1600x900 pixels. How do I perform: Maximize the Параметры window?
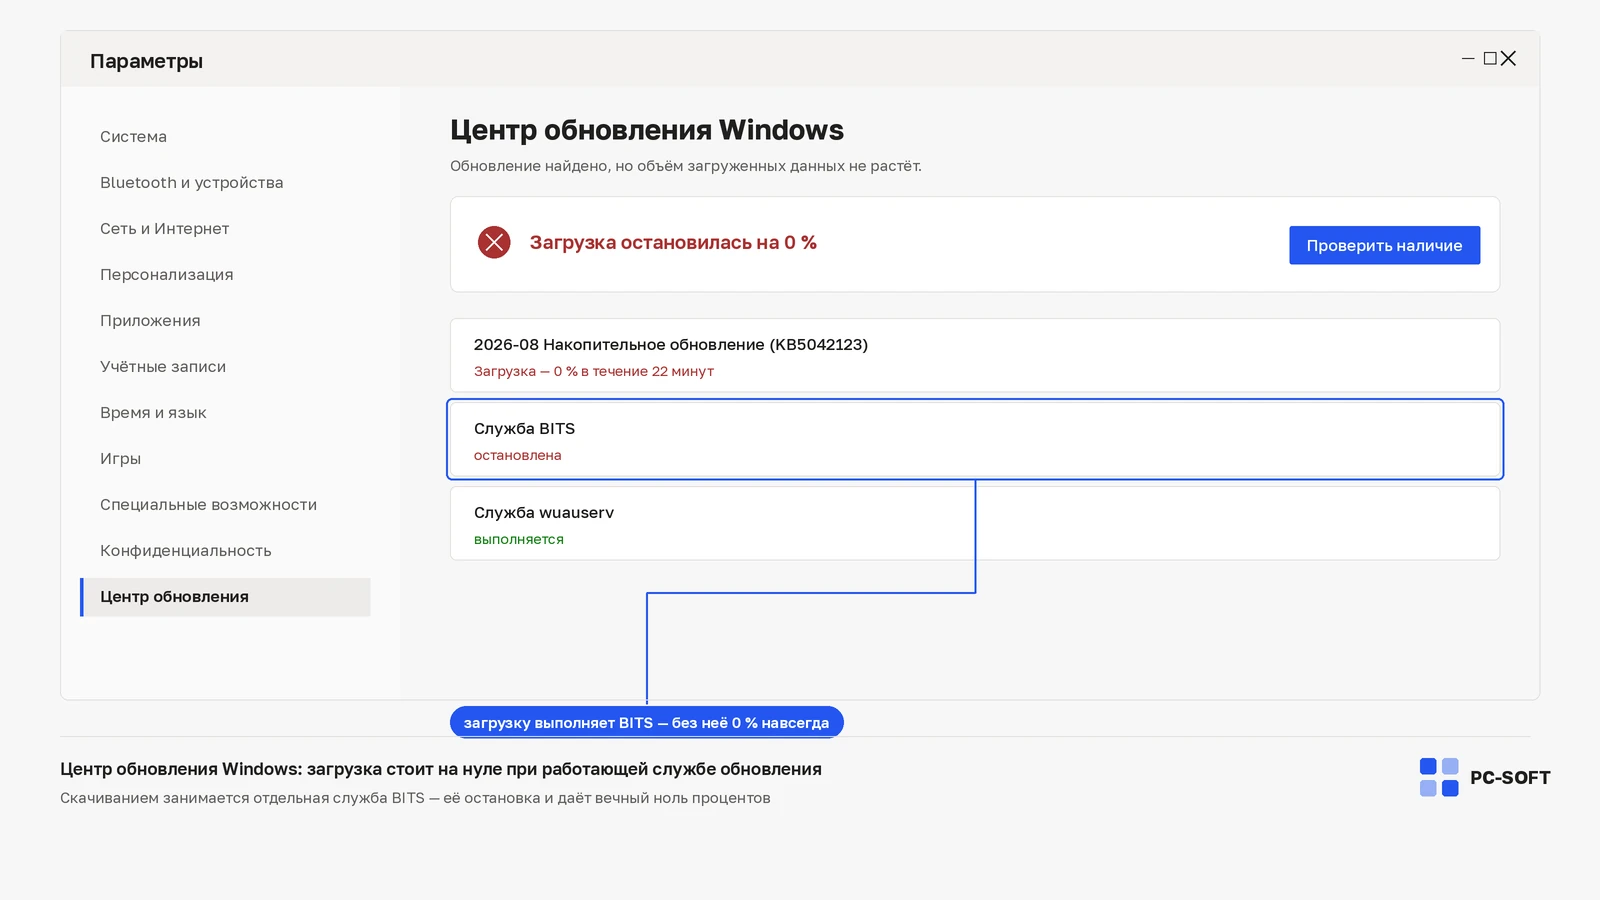[1490, 59]
